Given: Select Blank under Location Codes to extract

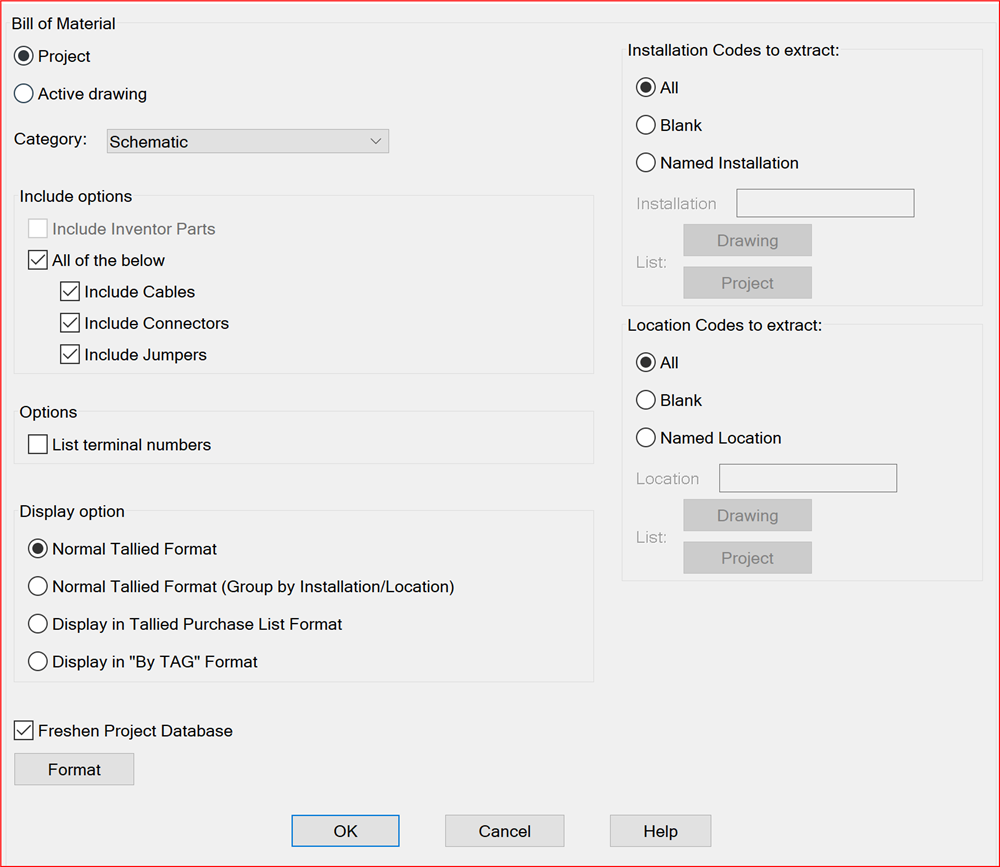Looking at the screenshot, I should [x=645, y=400].
